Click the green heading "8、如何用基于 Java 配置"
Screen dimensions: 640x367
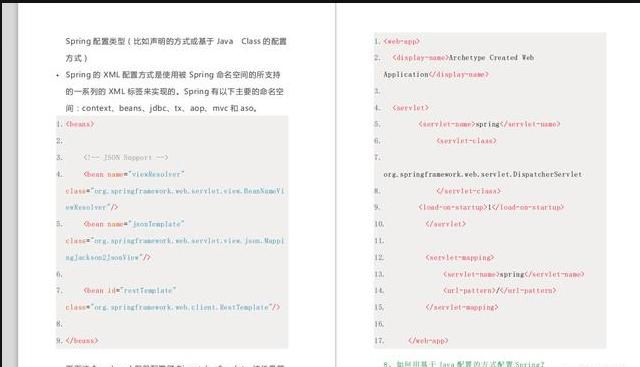[x=464, y=363]
